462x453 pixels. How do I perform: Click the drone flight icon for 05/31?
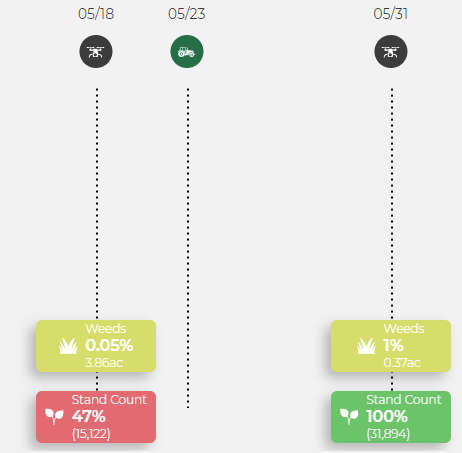(391, 52)
